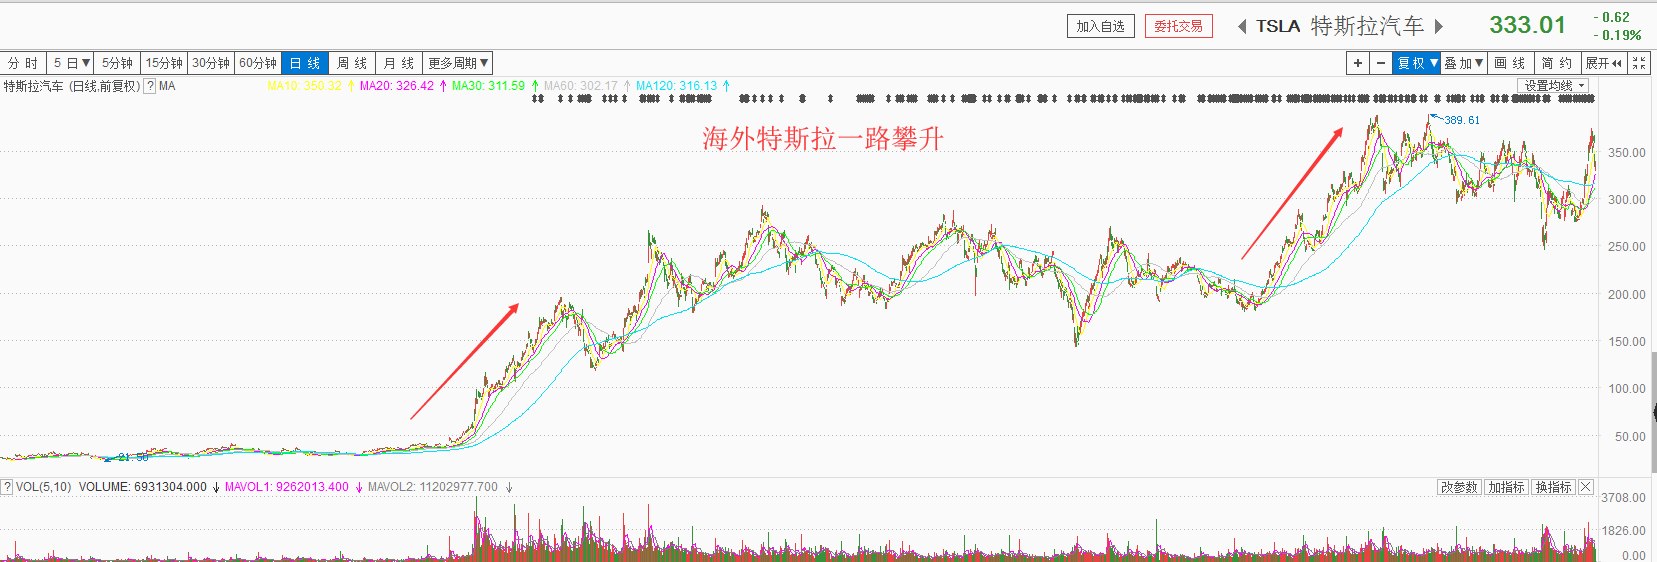The image size is (1657, 562).
Task: Click the MAVOL1: 9262013.400 value
Action: [287, 487]
